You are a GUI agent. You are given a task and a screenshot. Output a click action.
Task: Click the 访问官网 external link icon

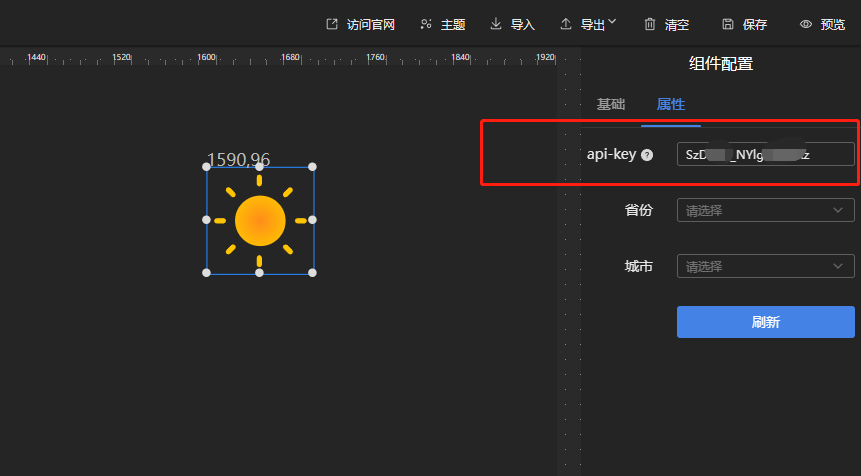(x=332, y=24)
